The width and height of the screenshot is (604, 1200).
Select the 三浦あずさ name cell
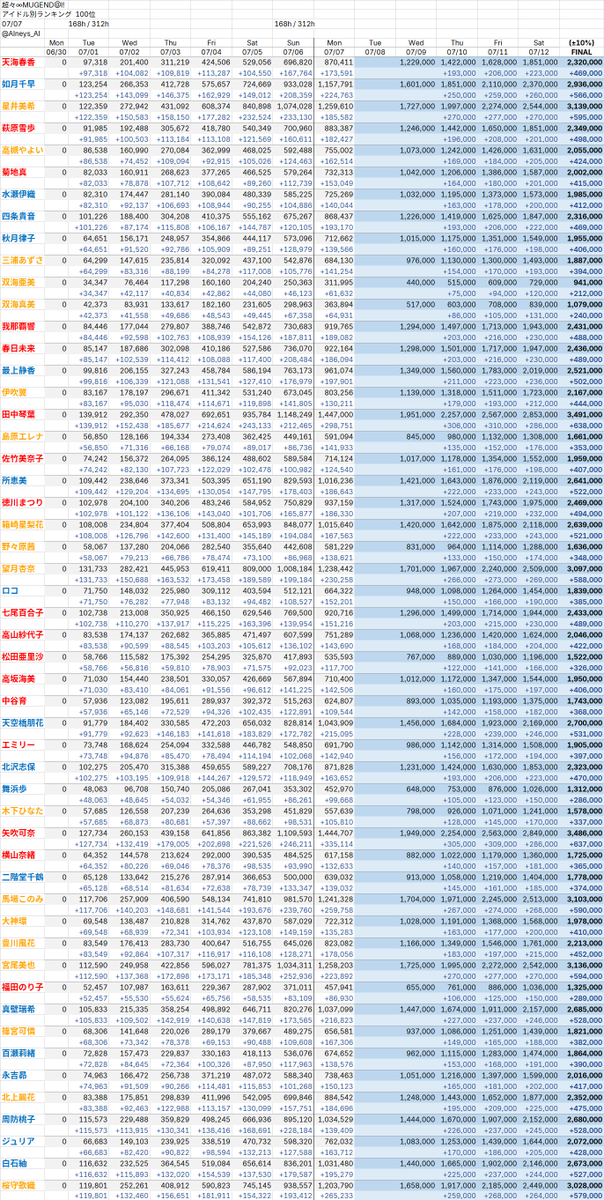[21, 258]
